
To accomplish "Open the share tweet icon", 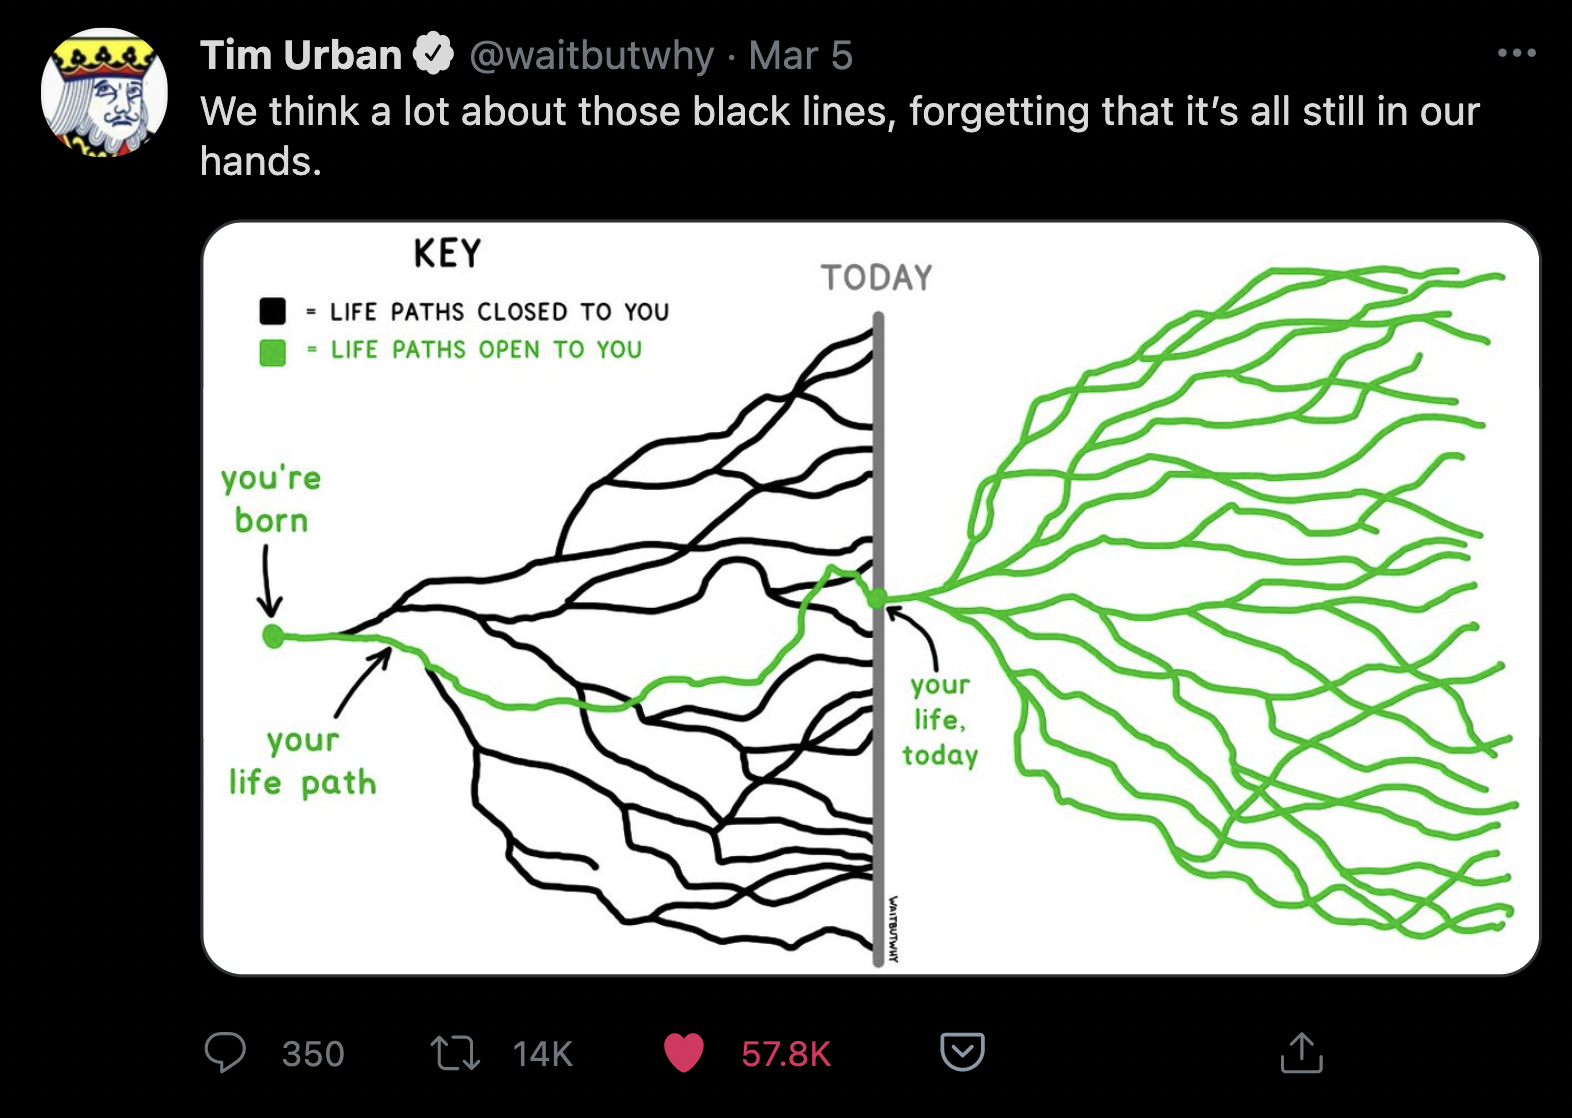I will click(x=1301, y=1053).
